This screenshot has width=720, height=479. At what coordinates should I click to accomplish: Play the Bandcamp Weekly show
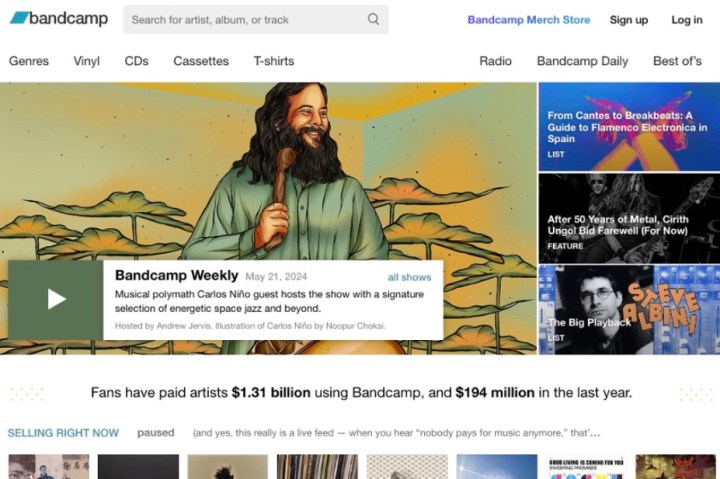(x=56, y=299)
